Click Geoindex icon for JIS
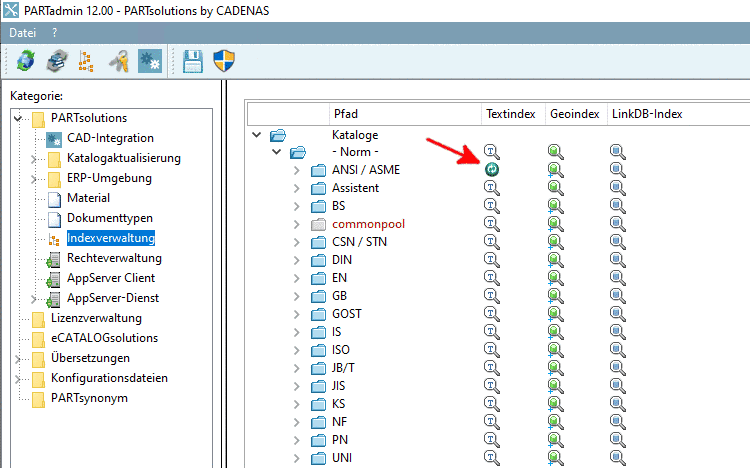 pyautogui.click(x=555, y=386)
